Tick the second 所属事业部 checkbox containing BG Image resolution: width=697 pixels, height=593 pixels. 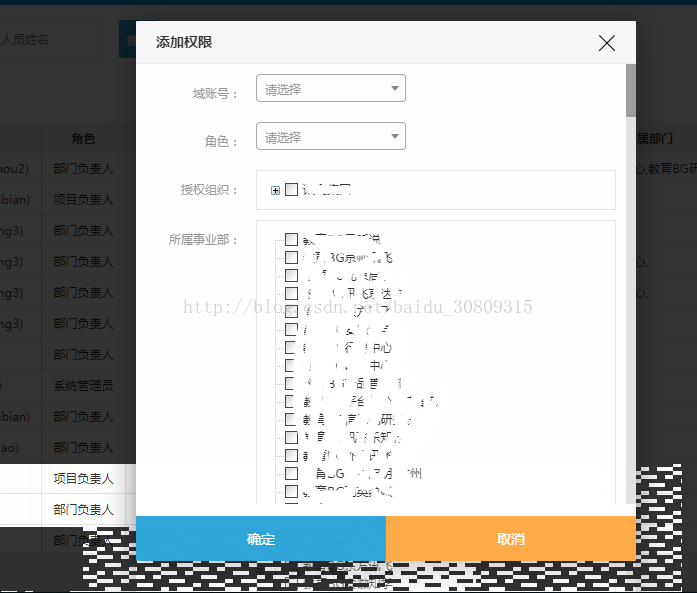[291, 258]
